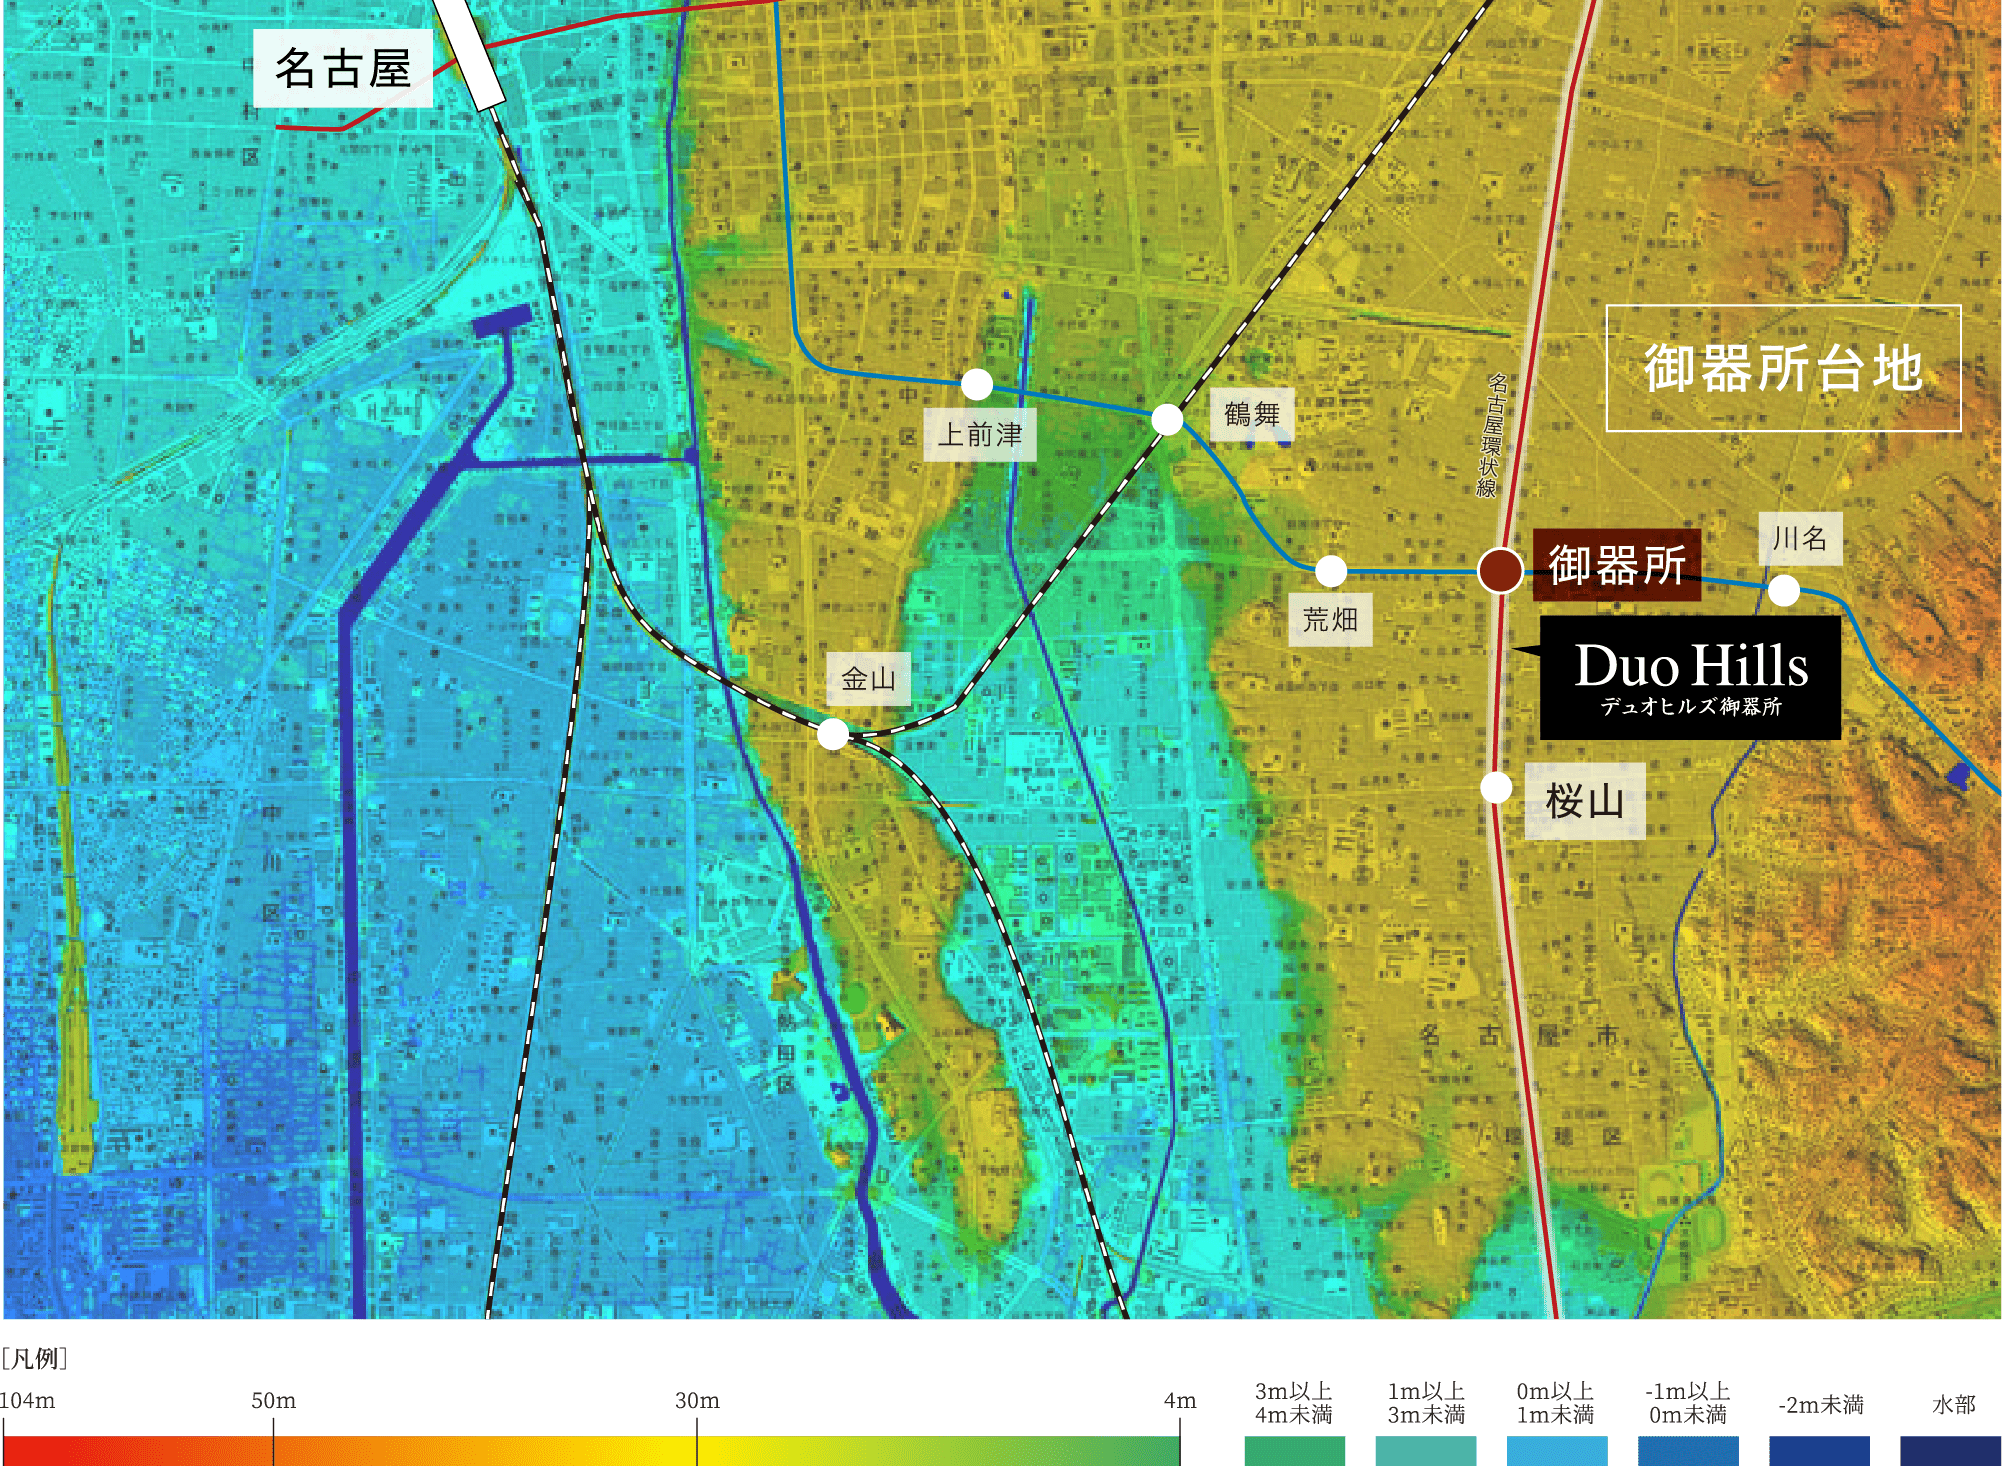The image size is (2002, 1466).
Task: Click the Duo Hills property label box
Action: click(1690, 677)
